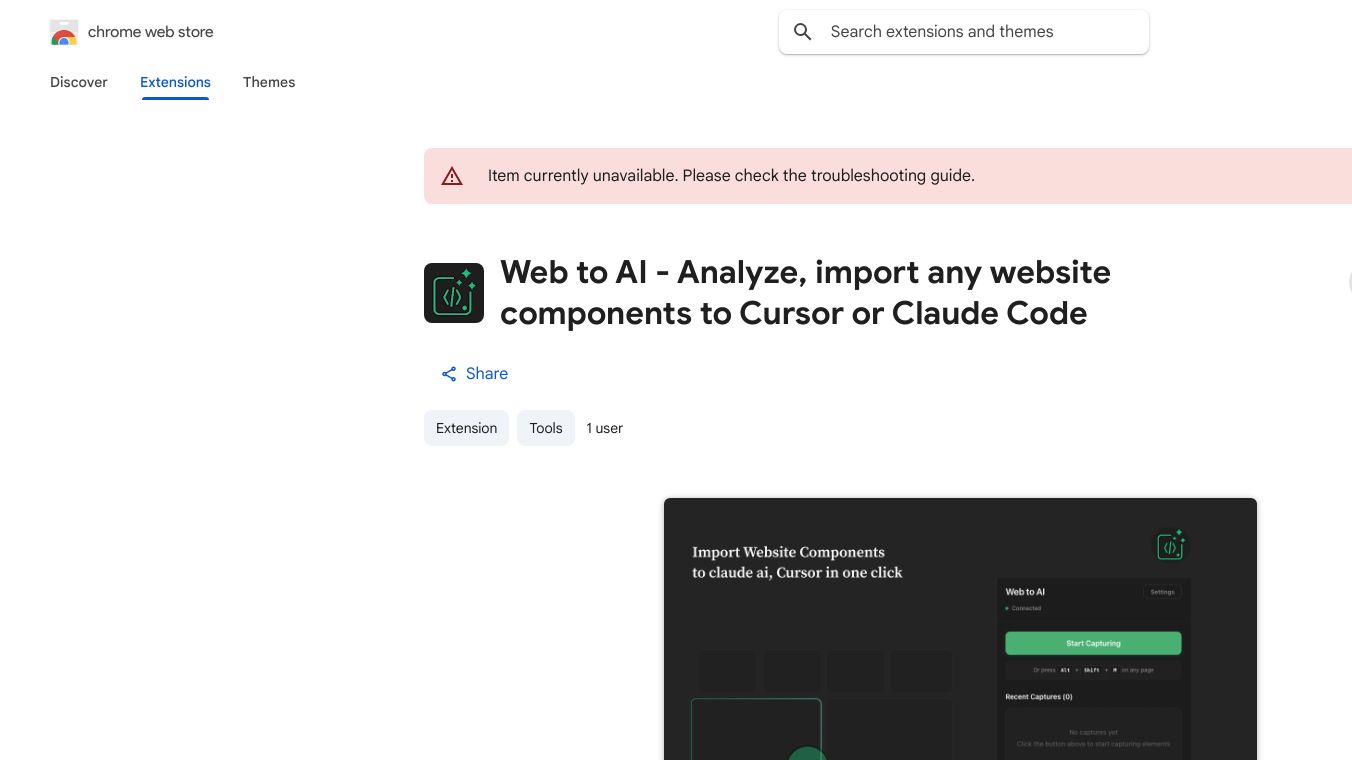Image resolution: width=1352 pixels, height=760 pixels.
Task: Click the green Connected status dot in preview
Action: (1007, 608)
